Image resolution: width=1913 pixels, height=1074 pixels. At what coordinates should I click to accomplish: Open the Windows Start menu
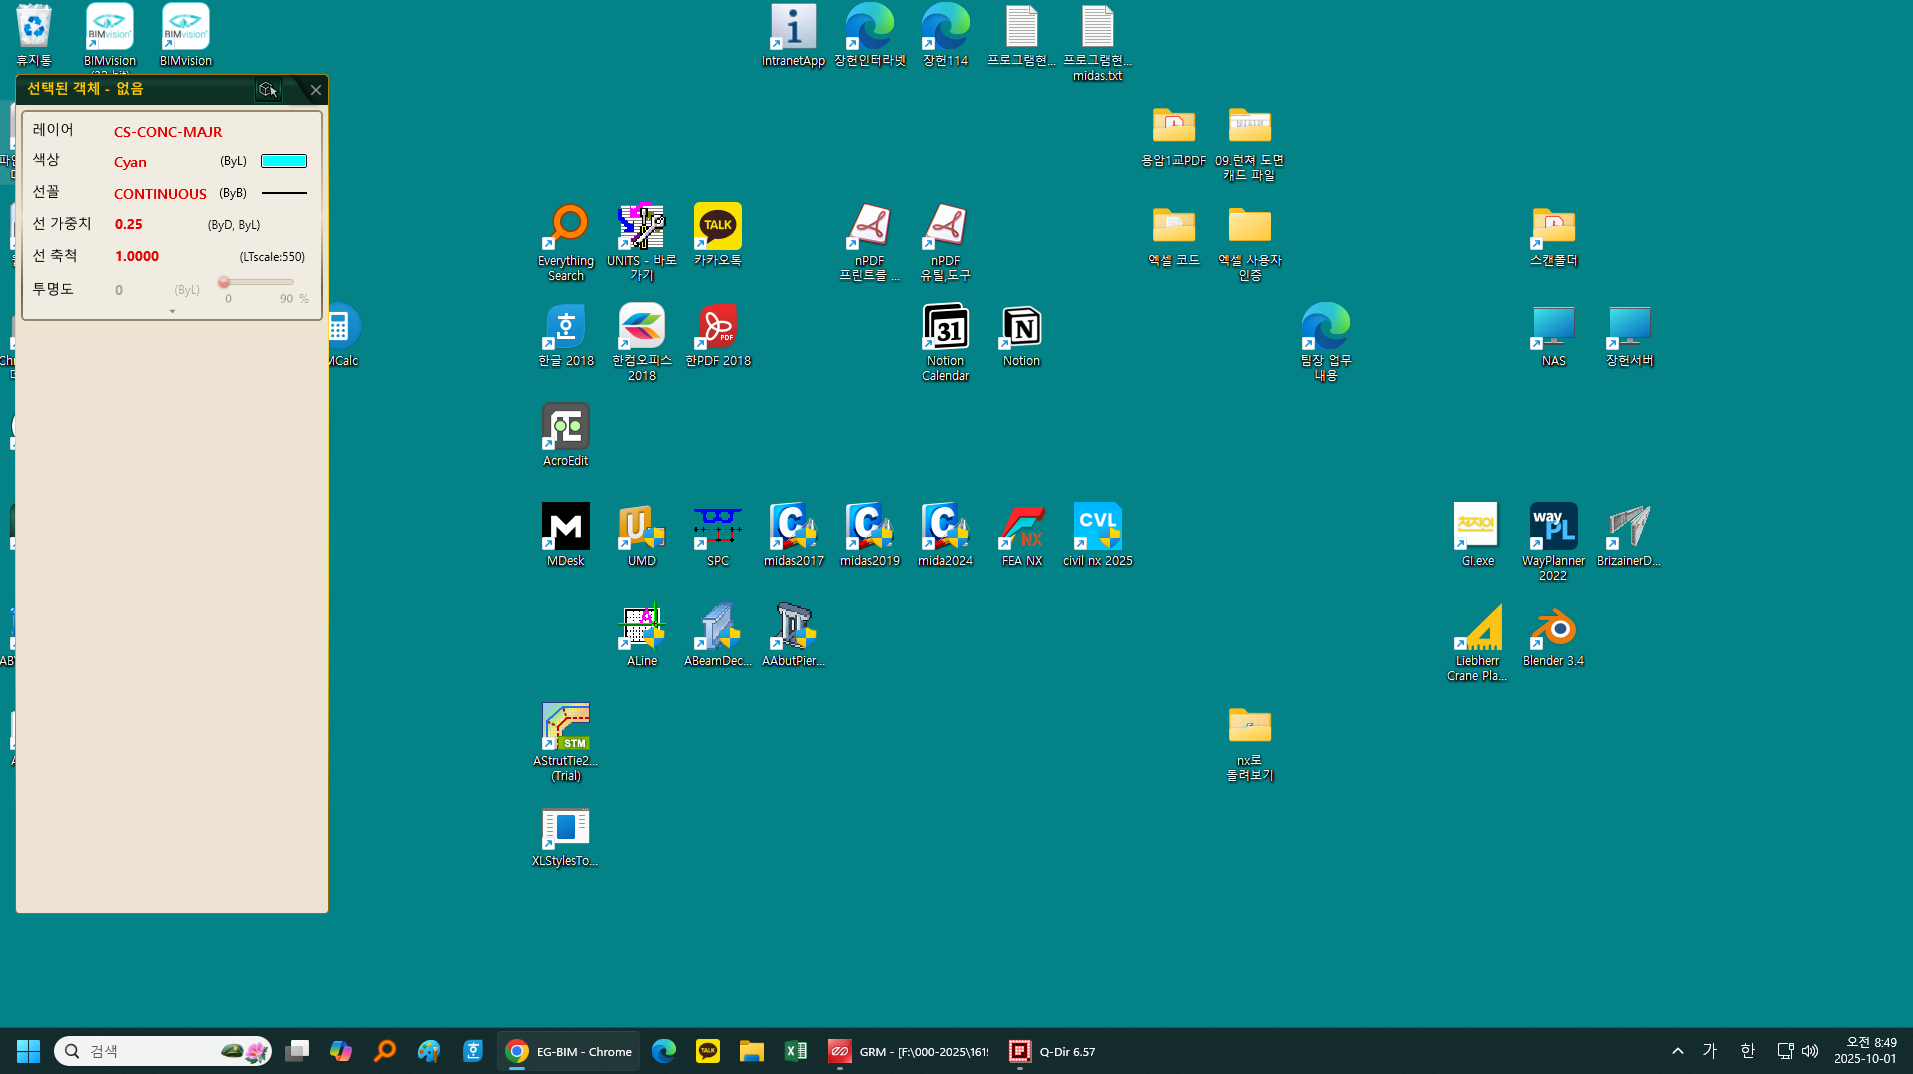click(x=28, y=1051)
